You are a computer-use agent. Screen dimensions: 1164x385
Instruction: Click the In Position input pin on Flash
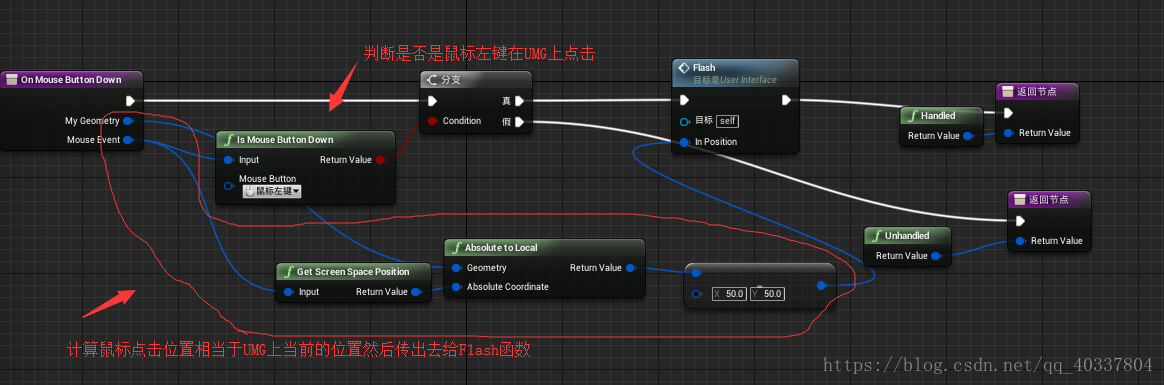pyautogui.click(x=684, y=142)
